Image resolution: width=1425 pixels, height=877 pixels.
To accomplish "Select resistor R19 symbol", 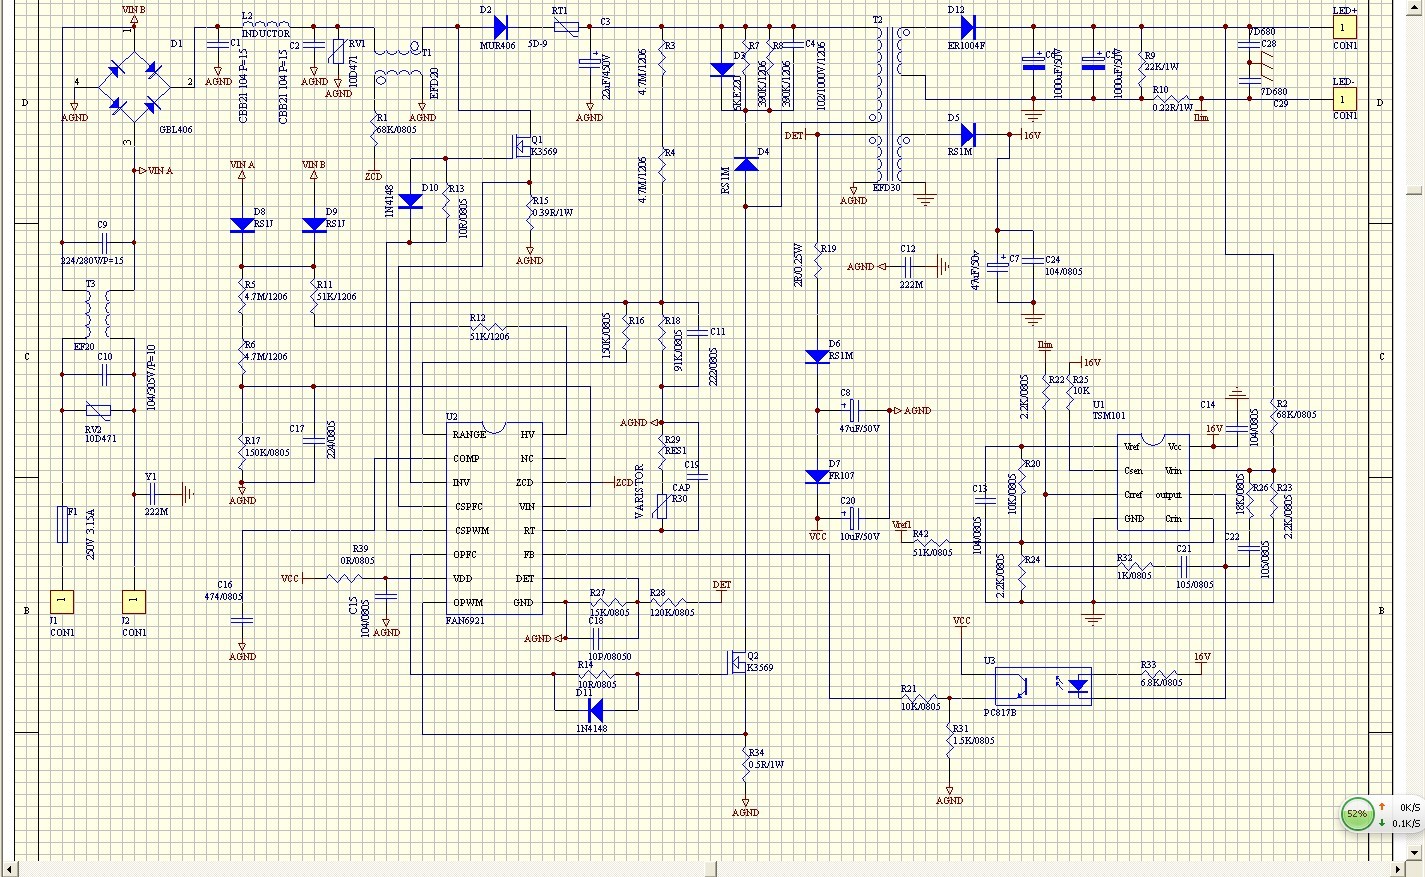I will point(818,262).
